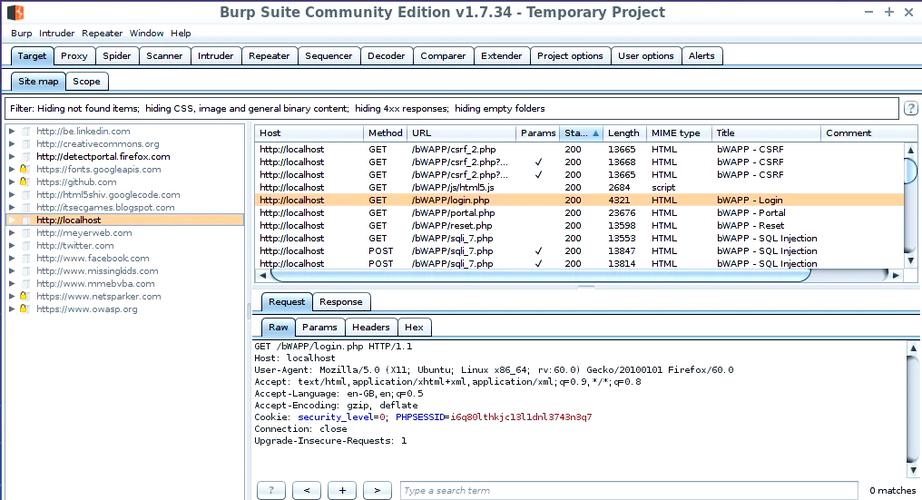Open the User options tab
The width and height of the screenshot is (922, 500).
coord(646,56)
